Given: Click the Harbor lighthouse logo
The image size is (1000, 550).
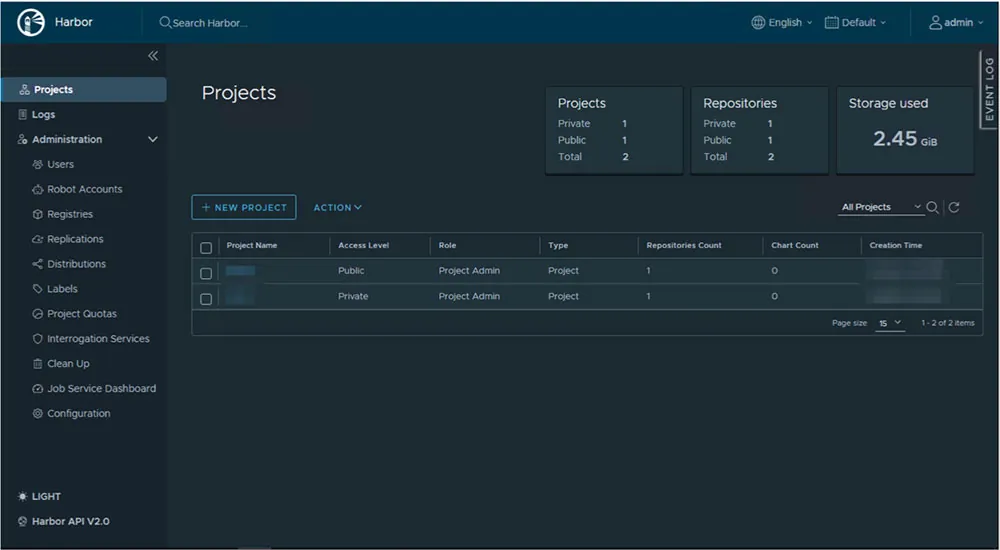Looking at the screenshot, I should (x=31, y=22).
